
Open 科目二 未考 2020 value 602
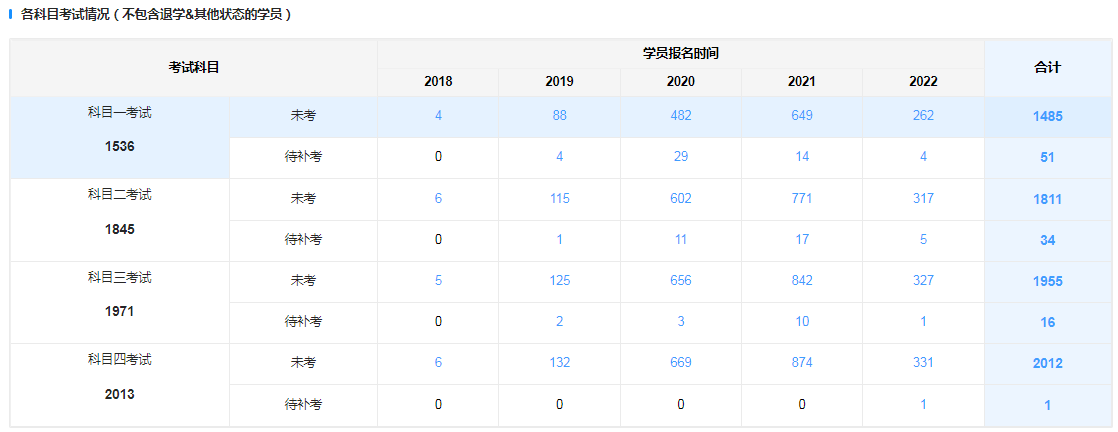(681, 198)
